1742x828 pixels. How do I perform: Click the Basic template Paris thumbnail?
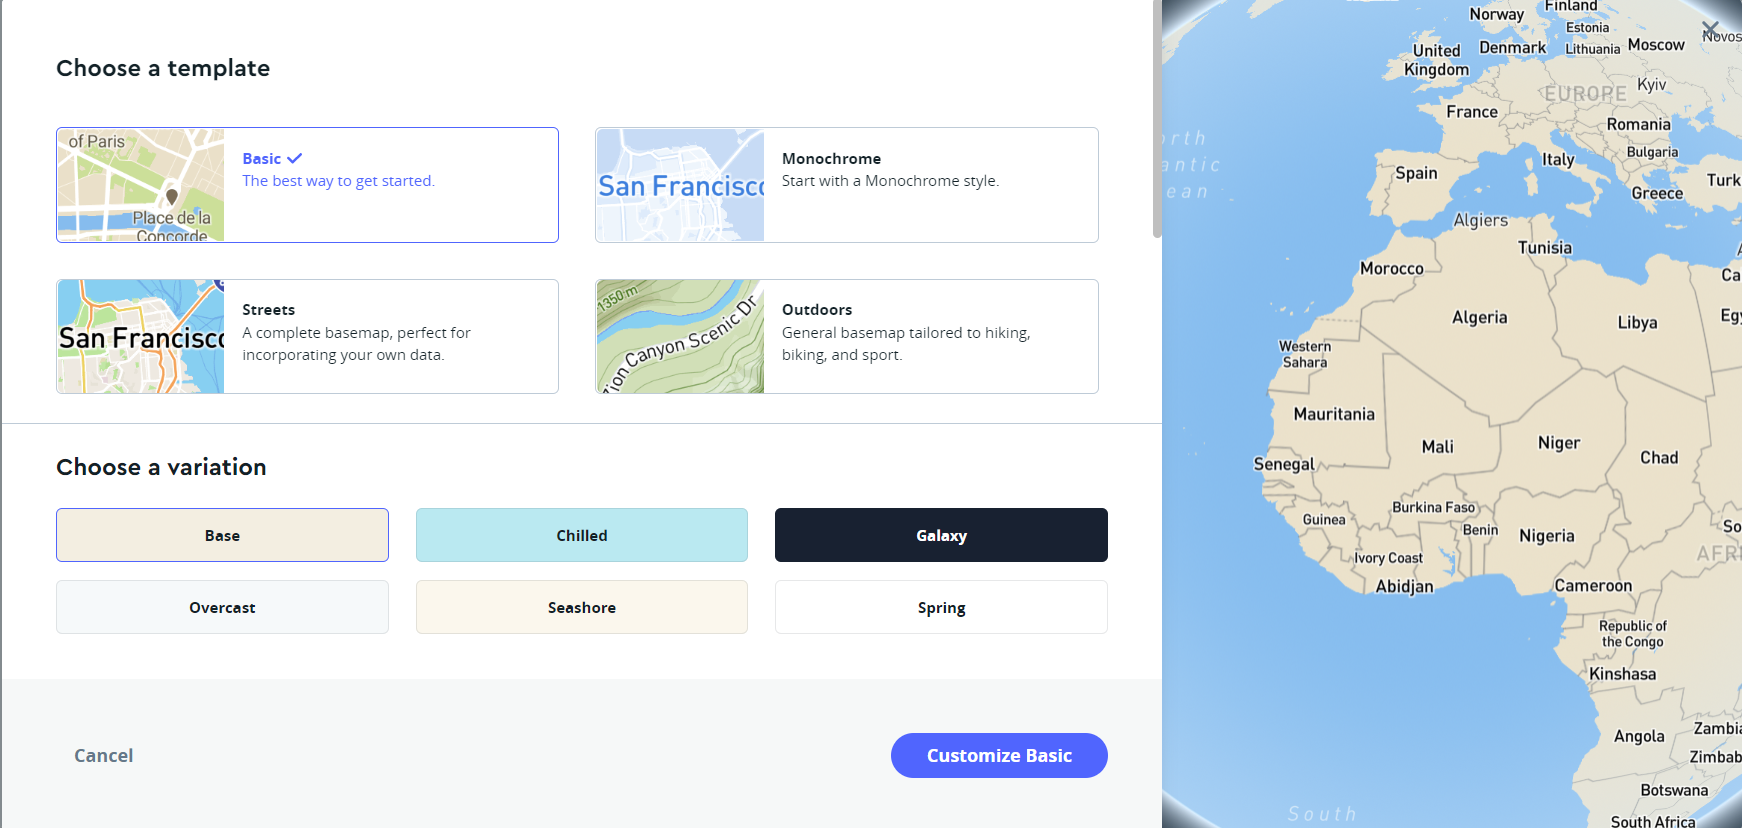point(141,185)
